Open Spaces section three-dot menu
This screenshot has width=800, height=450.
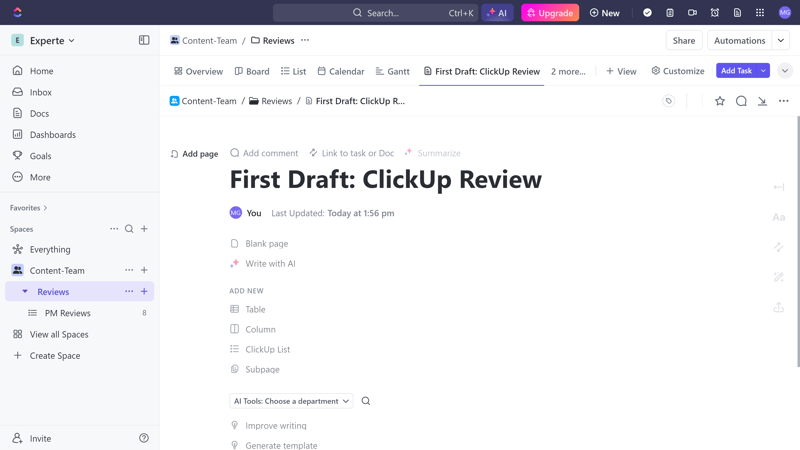coord(114,229)
